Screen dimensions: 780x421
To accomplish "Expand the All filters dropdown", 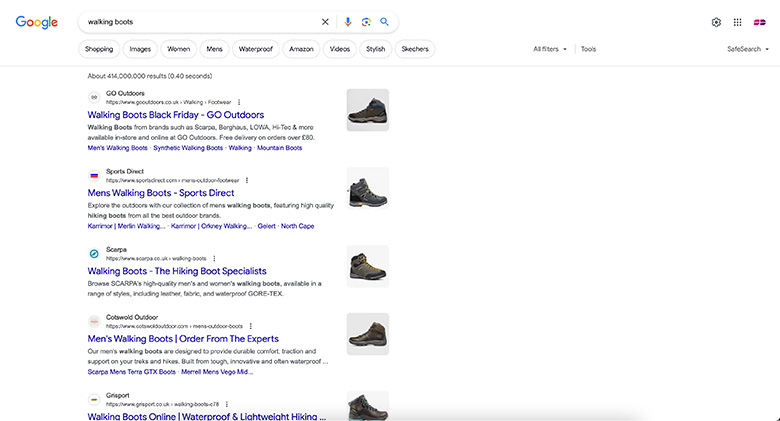I will (550, 49).
